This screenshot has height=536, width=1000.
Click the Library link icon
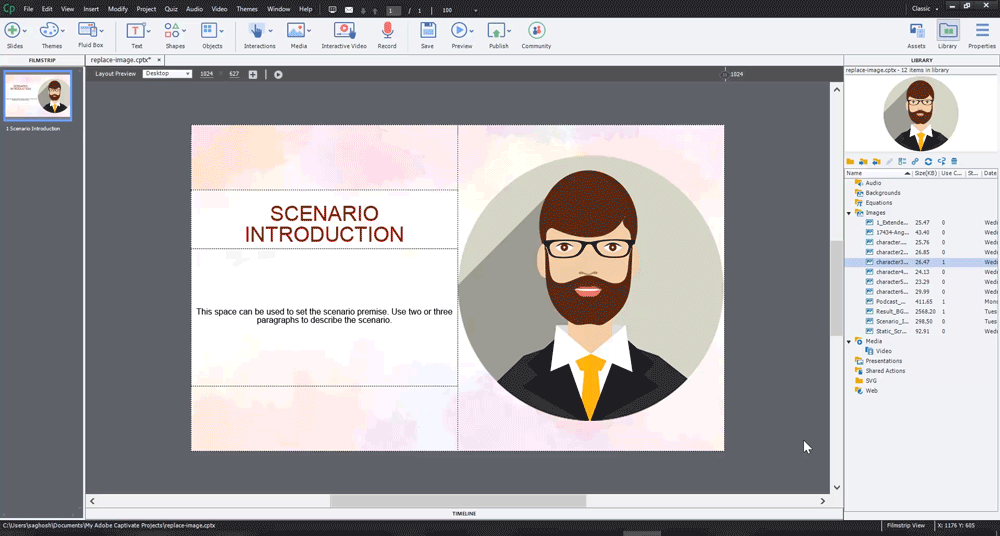pyautogui.click(x=915, y=161)
